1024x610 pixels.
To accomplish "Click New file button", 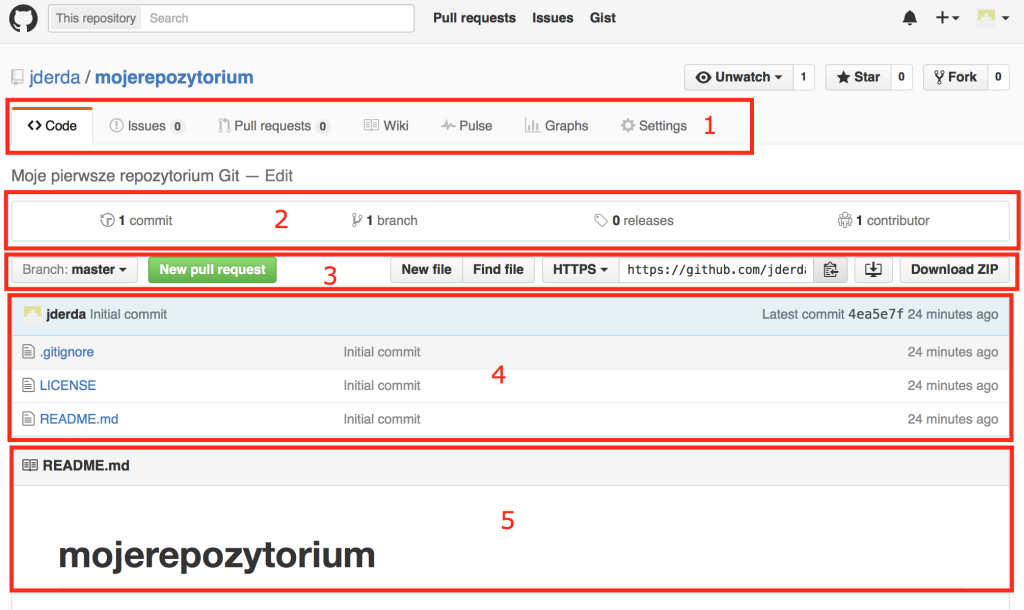I will pos(426,269).
